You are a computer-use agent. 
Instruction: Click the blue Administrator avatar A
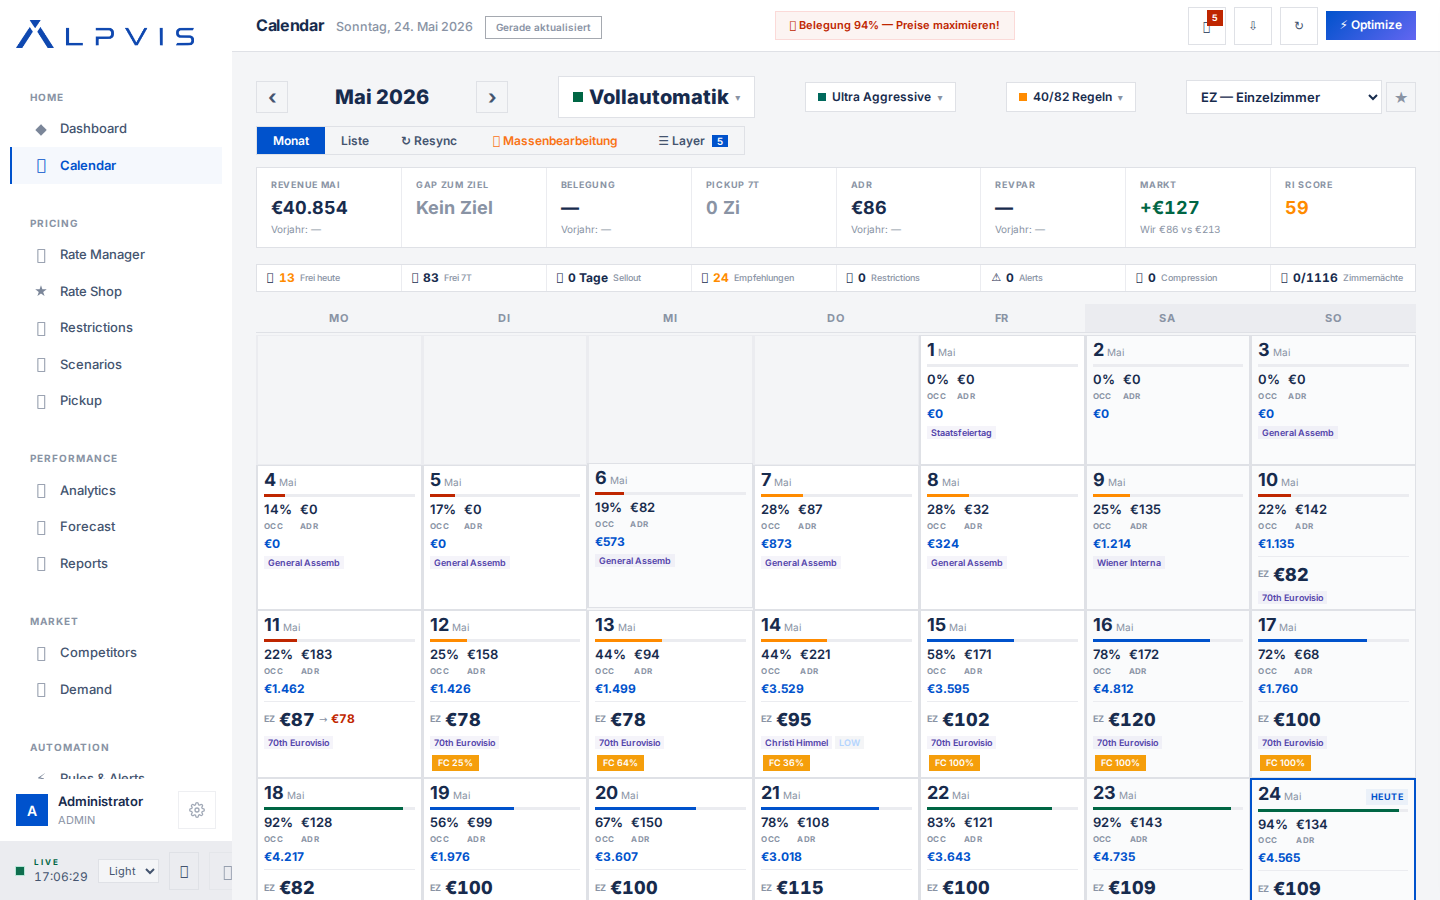32,810
